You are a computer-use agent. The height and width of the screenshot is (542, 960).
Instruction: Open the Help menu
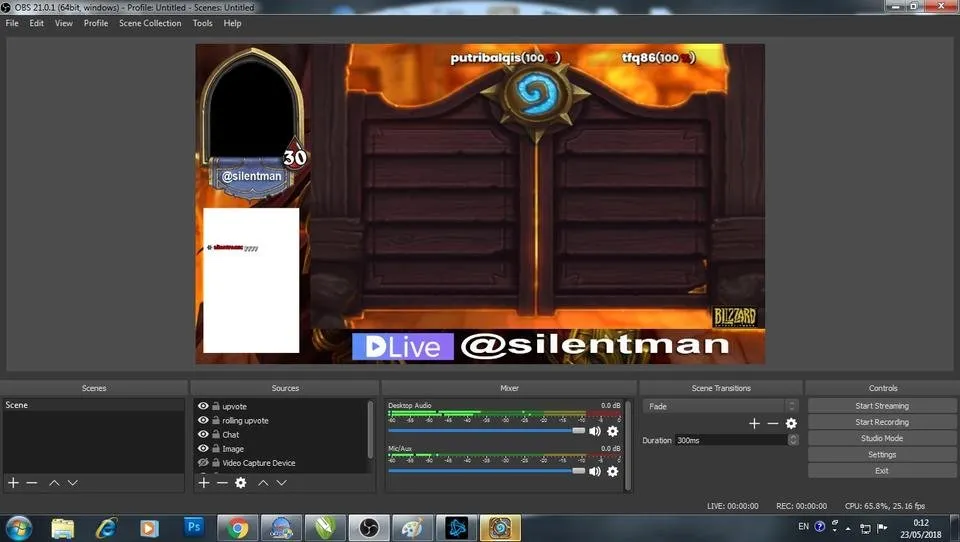(232, 23)
